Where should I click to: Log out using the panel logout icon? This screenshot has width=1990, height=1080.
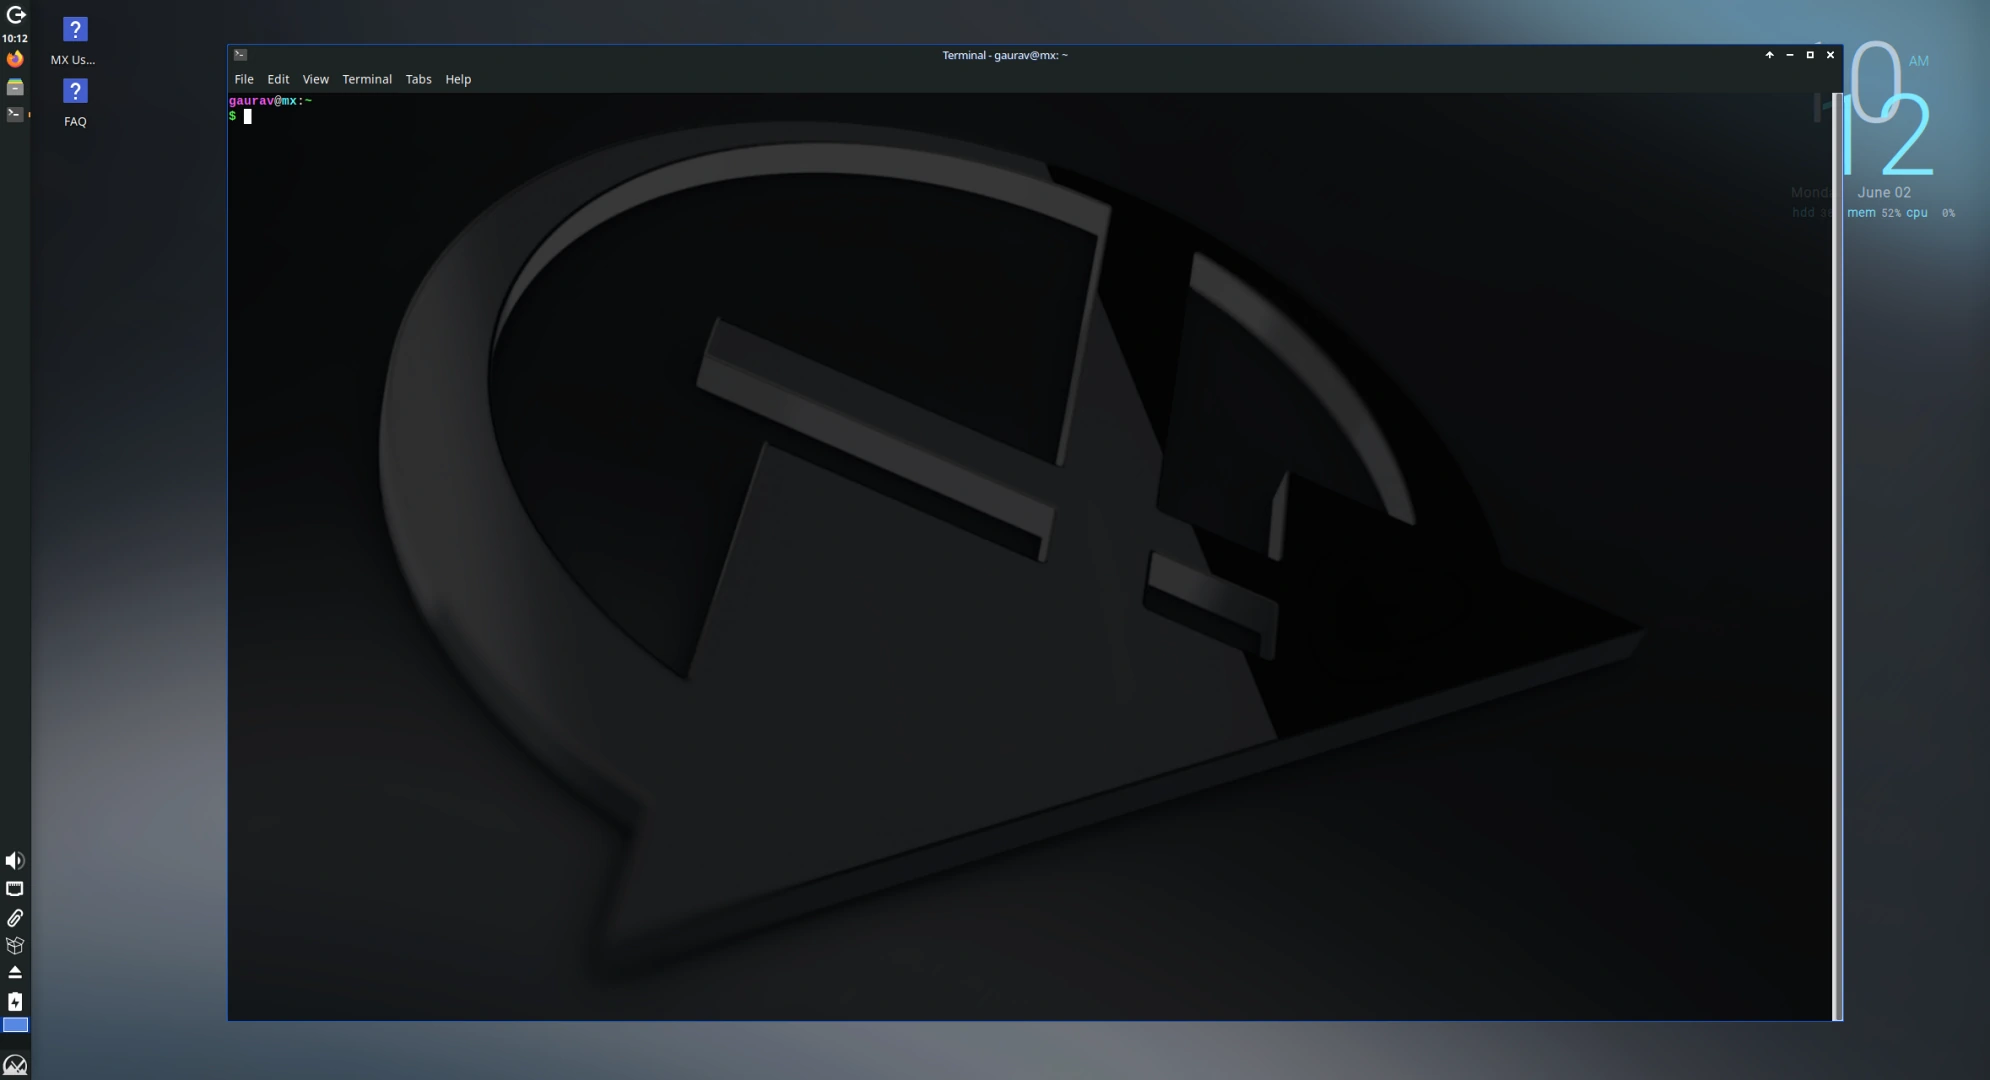(15, 15)
